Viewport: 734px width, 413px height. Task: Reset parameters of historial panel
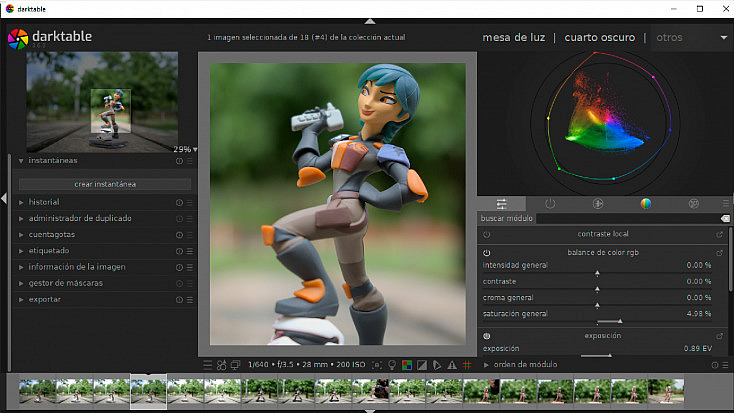(x=179, y=203)
